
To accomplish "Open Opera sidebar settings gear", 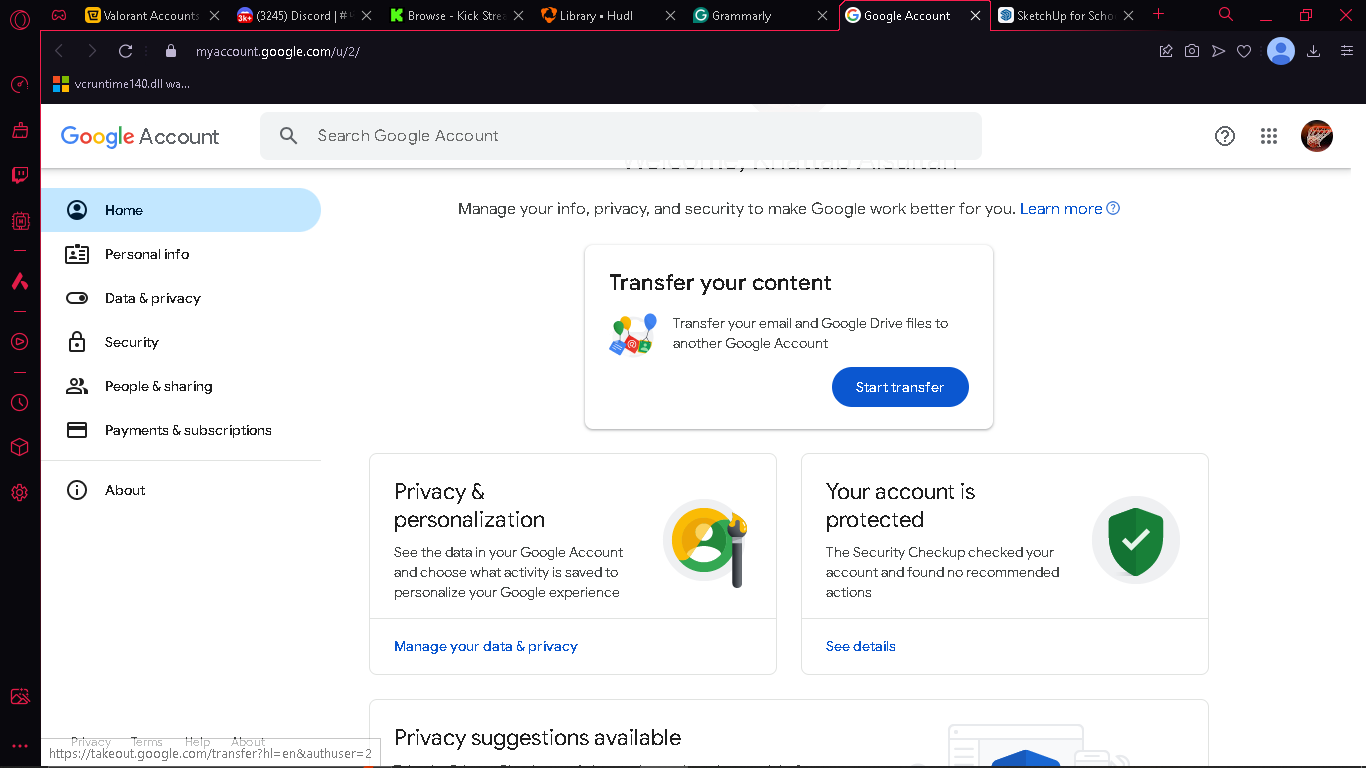I will pos(19,493).
